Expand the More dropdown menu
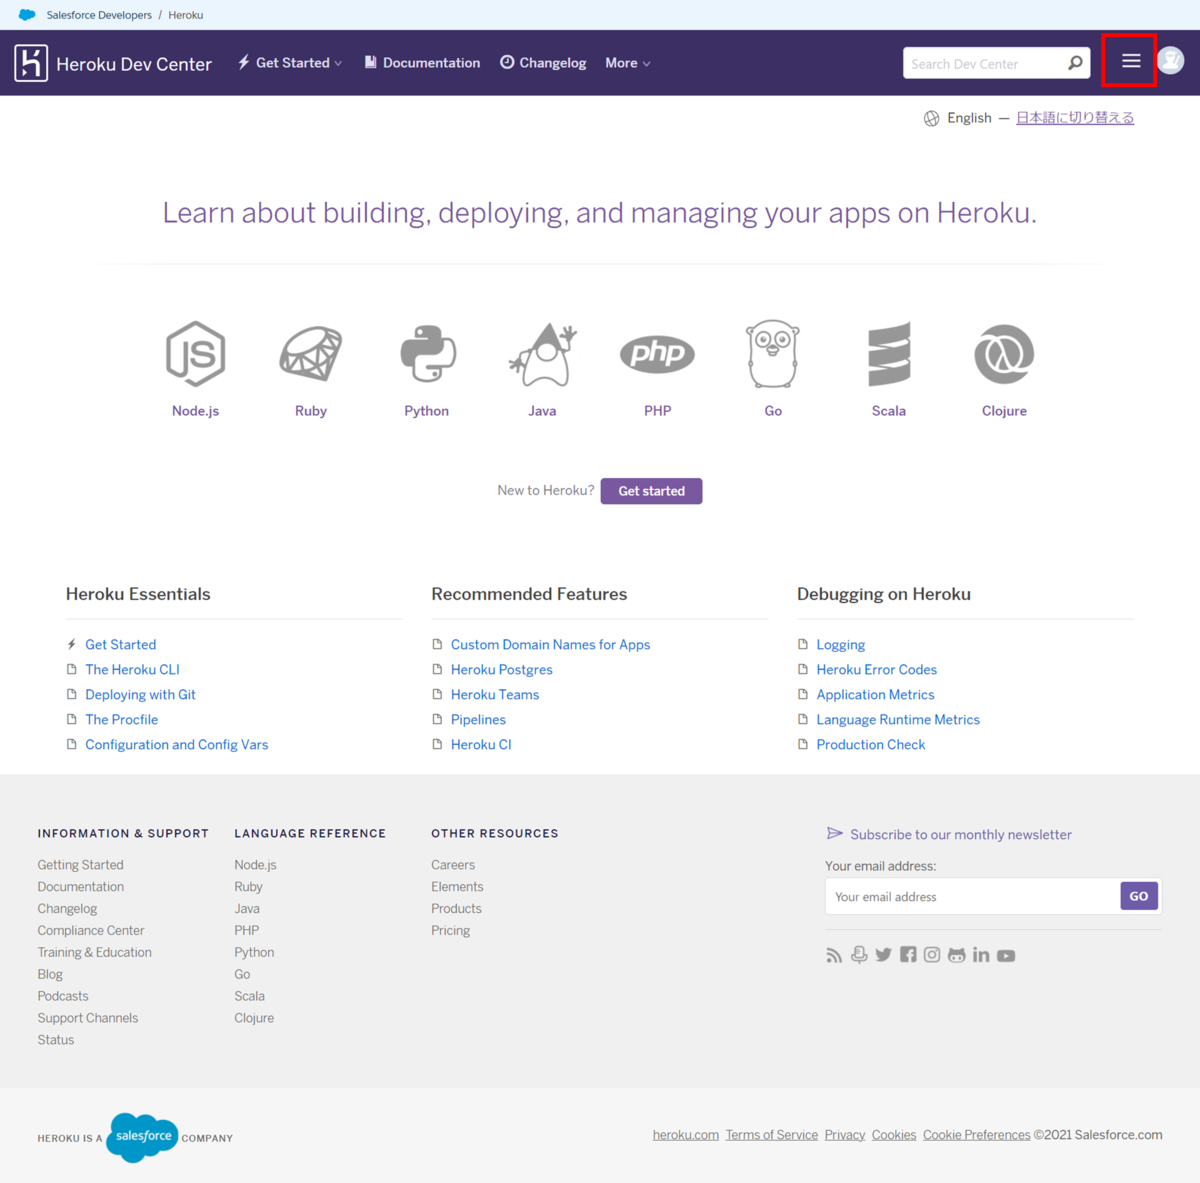 coord(628,63)
